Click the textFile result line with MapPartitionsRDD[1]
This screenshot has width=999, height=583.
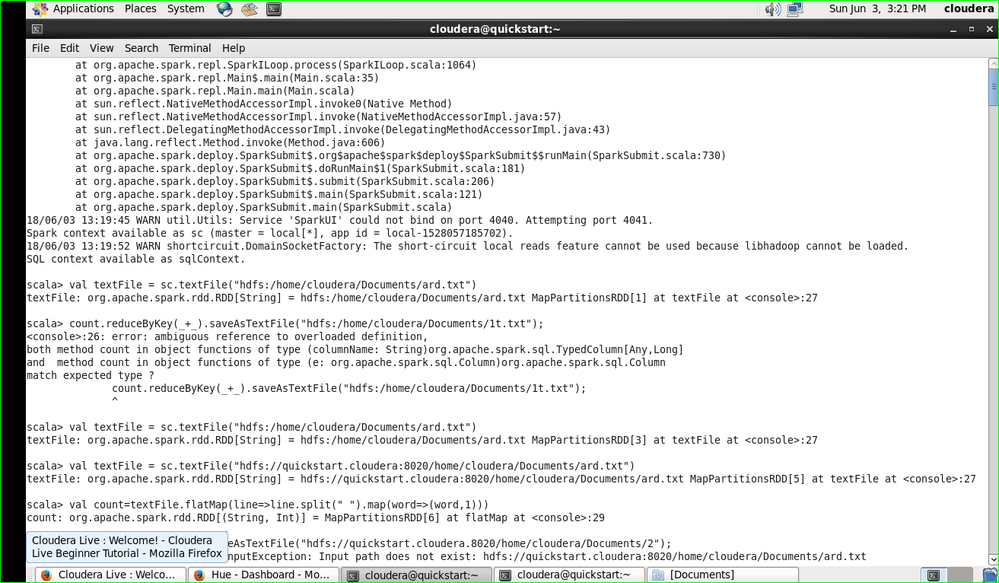coord(422,298)
